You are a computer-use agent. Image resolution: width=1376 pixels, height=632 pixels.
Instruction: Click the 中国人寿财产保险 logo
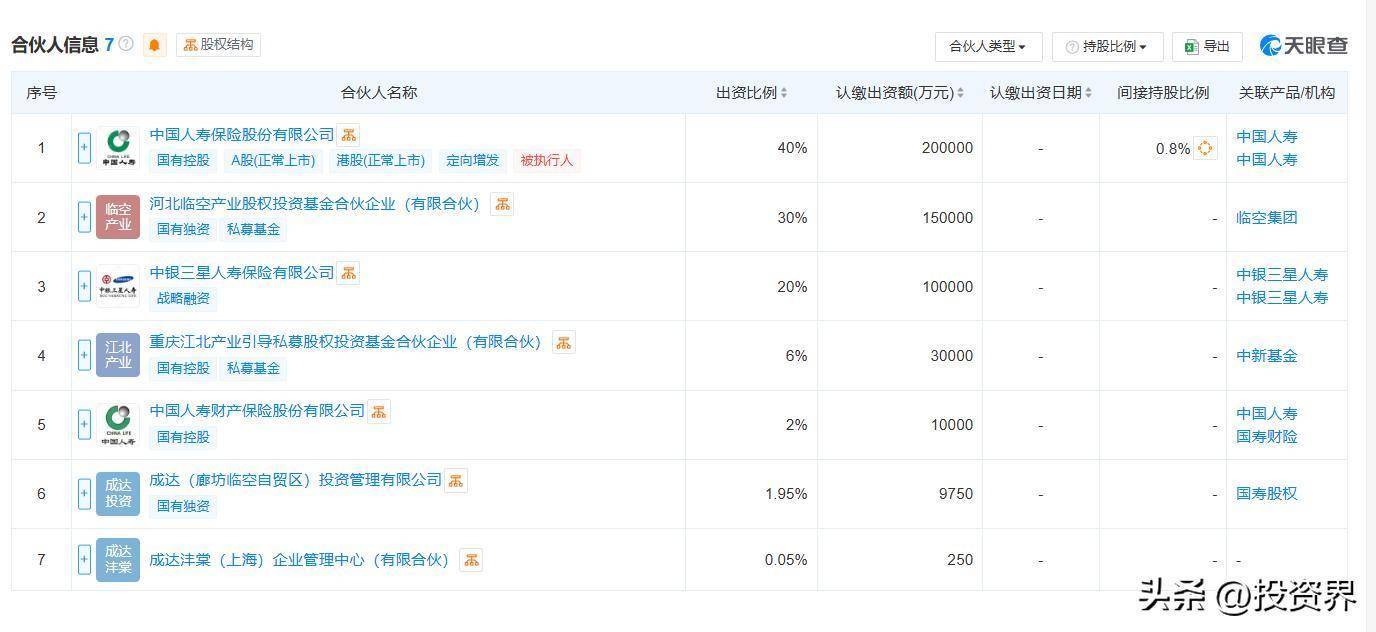[118, 425]
